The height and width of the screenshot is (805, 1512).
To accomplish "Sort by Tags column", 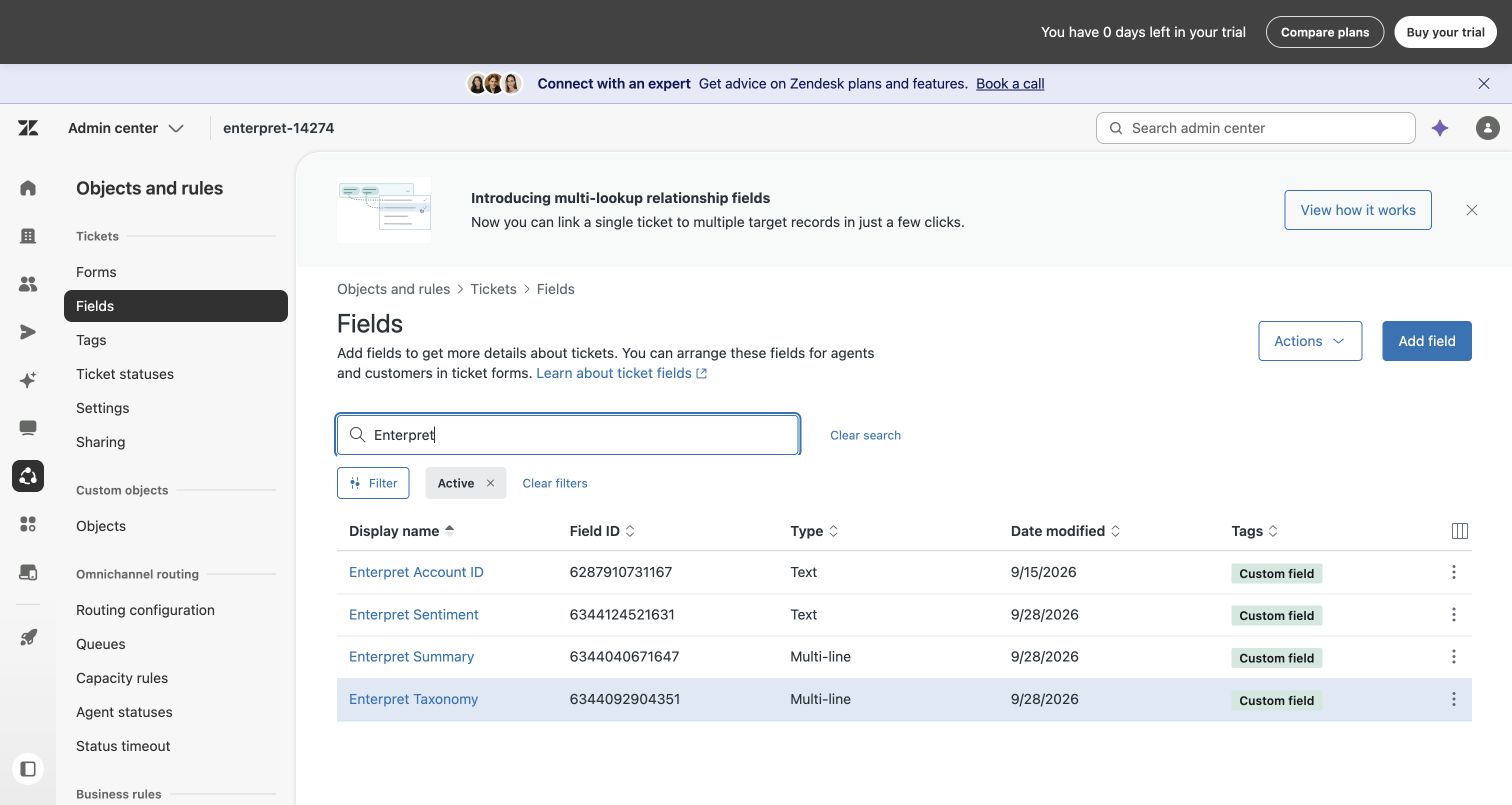I will (1255, 531).
